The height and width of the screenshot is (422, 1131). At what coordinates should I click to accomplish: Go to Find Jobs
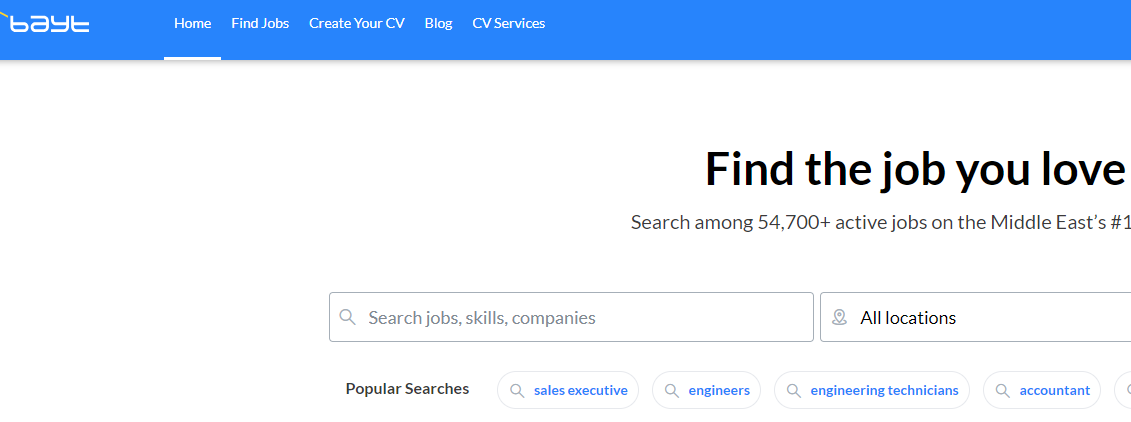point(260,23)
